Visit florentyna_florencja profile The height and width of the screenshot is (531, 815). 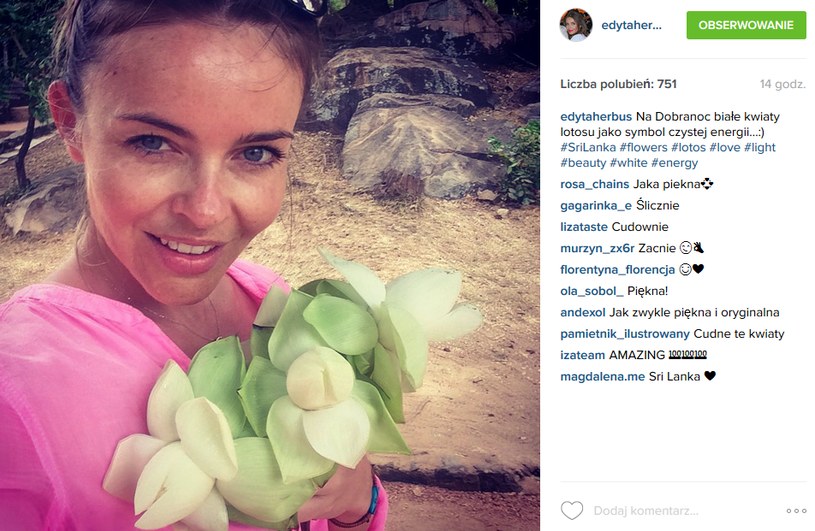[617, 270]
